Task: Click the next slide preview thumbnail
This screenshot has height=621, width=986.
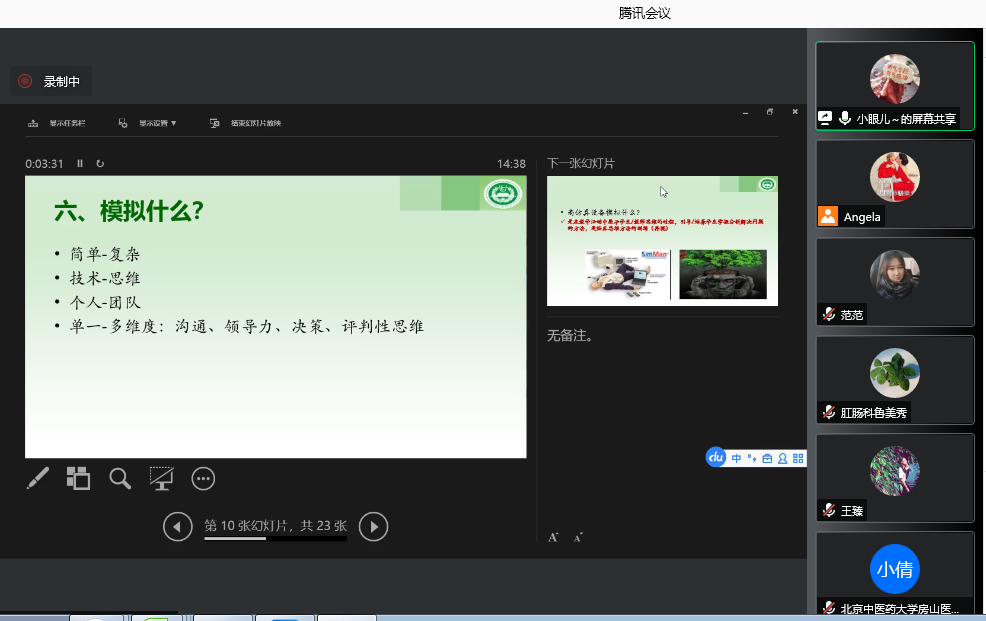Action: [662, 240]
